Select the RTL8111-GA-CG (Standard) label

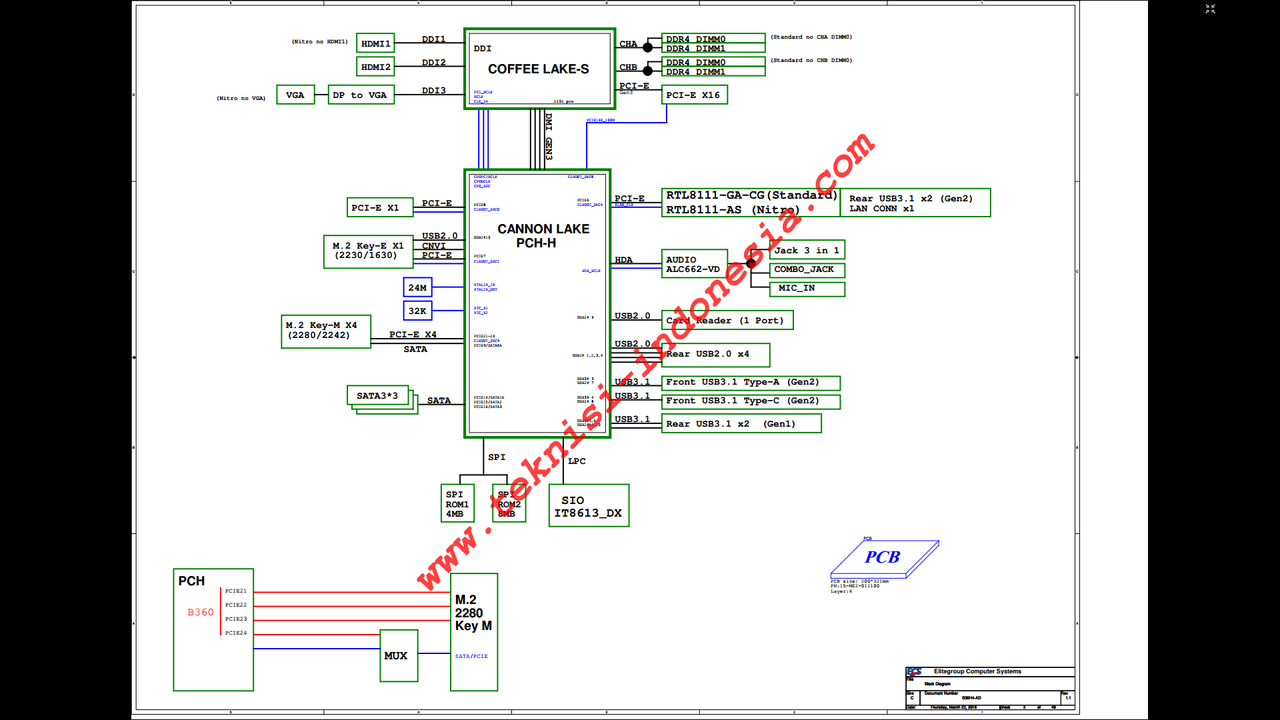pos(752,196)
